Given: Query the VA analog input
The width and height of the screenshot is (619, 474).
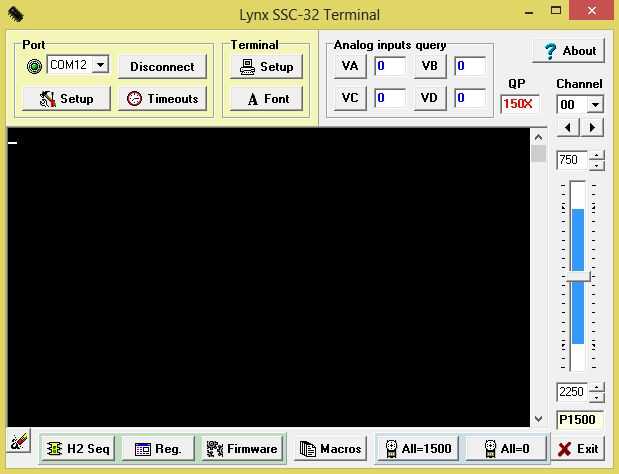Looking at the screenshot, I should coord(350,66).
